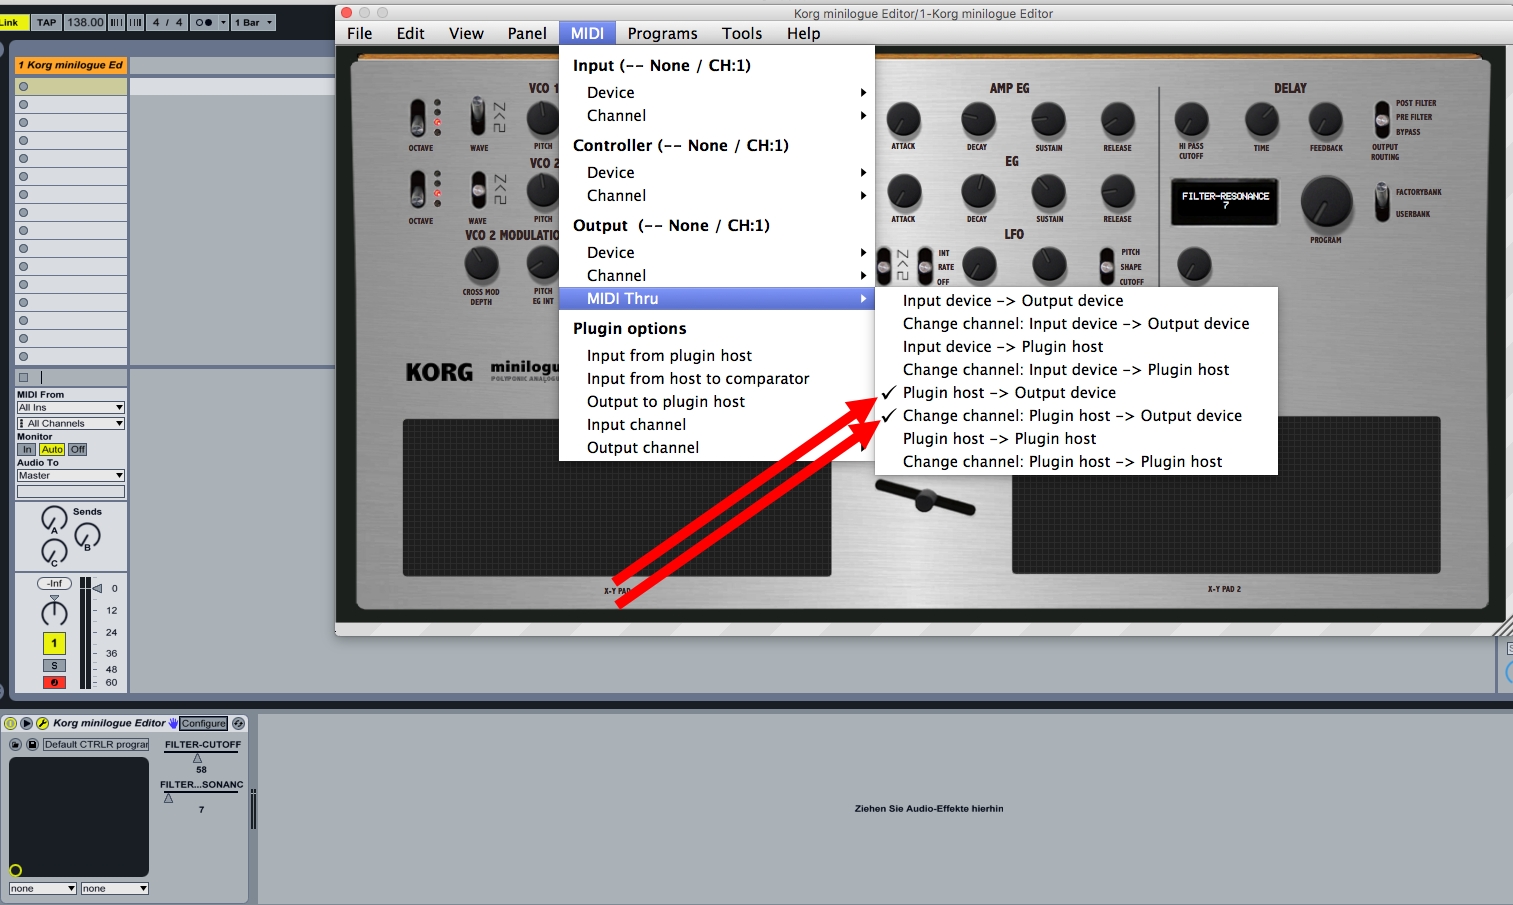Expand Input Device submenu
Viewport: 1513px width, 905px height.
point(717,92)
